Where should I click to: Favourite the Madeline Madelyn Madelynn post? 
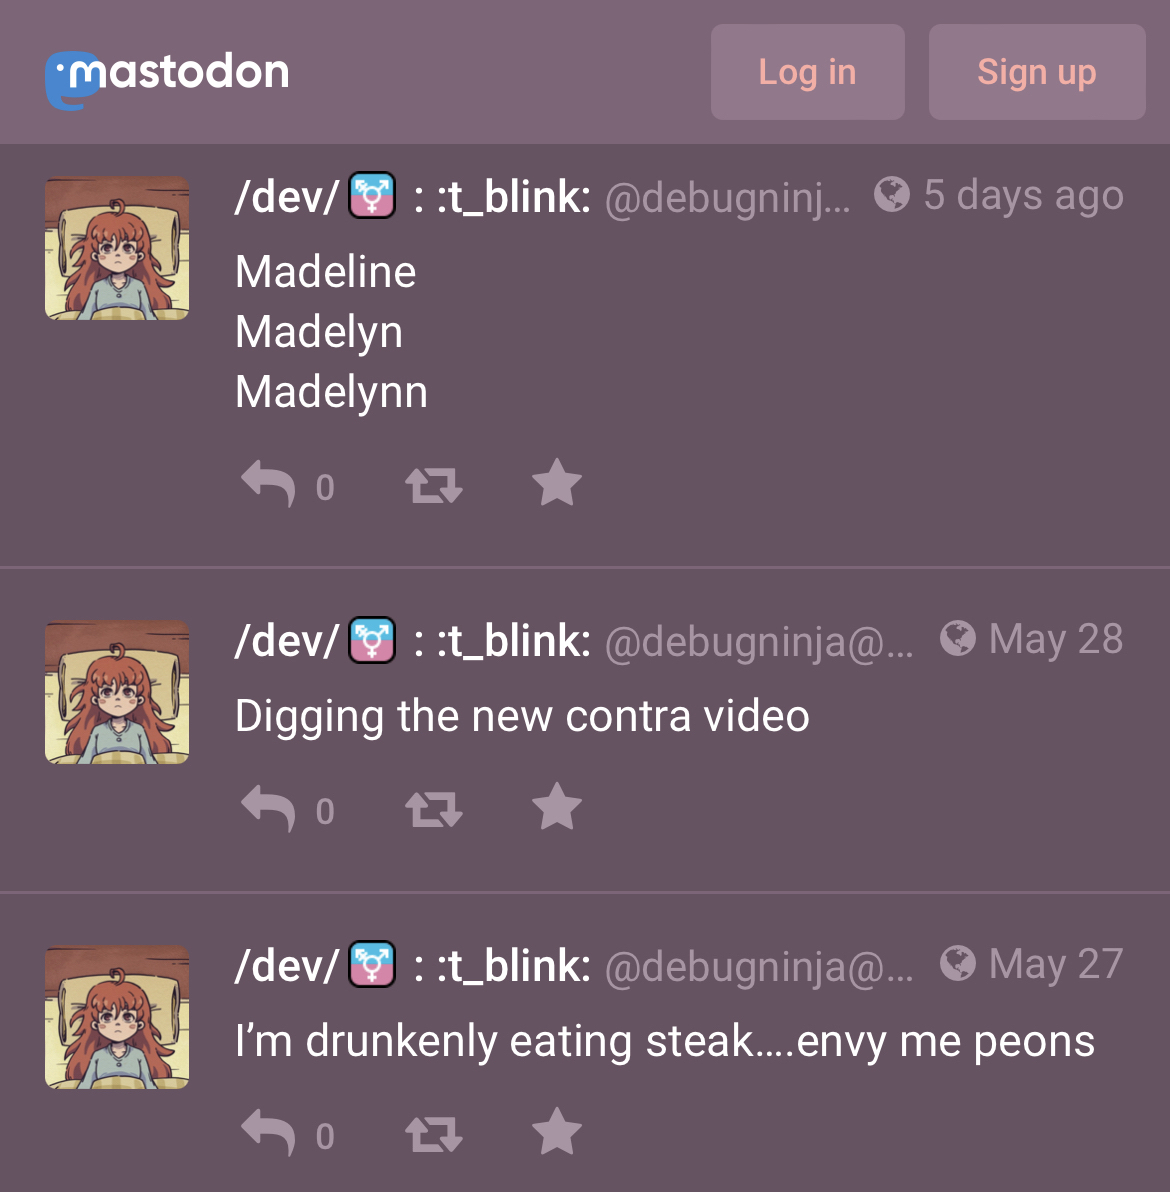click(x=556, y=483)
